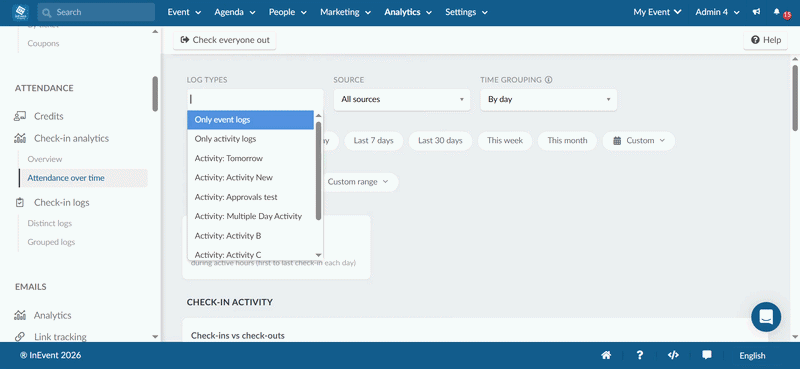Open the live chat bubble widget
This screenshot has height=369, width=800.
pyautogui.click(x=766, y=317)
